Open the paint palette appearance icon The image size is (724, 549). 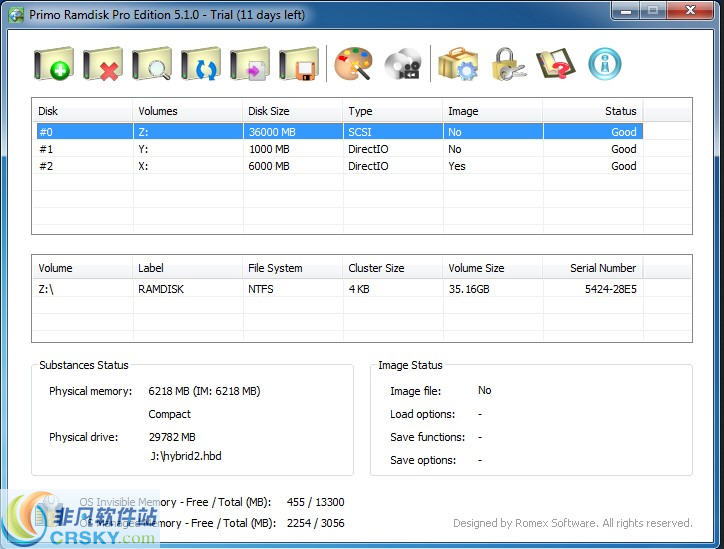(x=353, y=64)
